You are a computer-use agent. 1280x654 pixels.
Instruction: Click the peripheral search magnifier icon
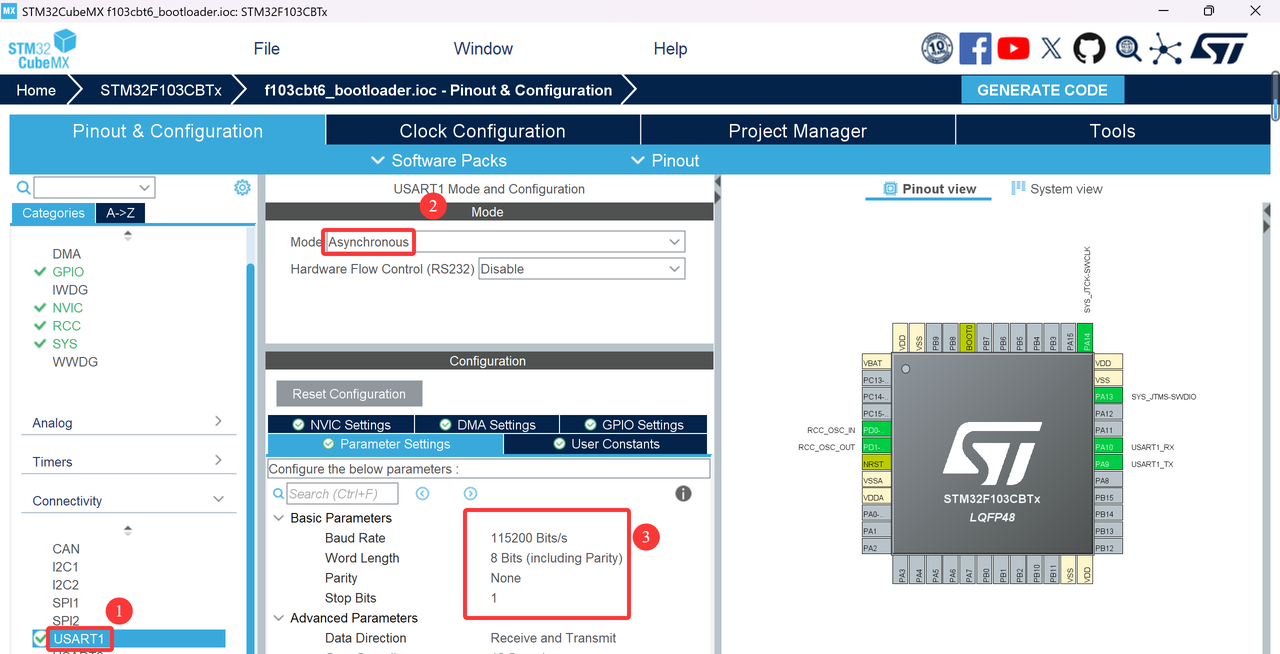(x=23, y=187)
